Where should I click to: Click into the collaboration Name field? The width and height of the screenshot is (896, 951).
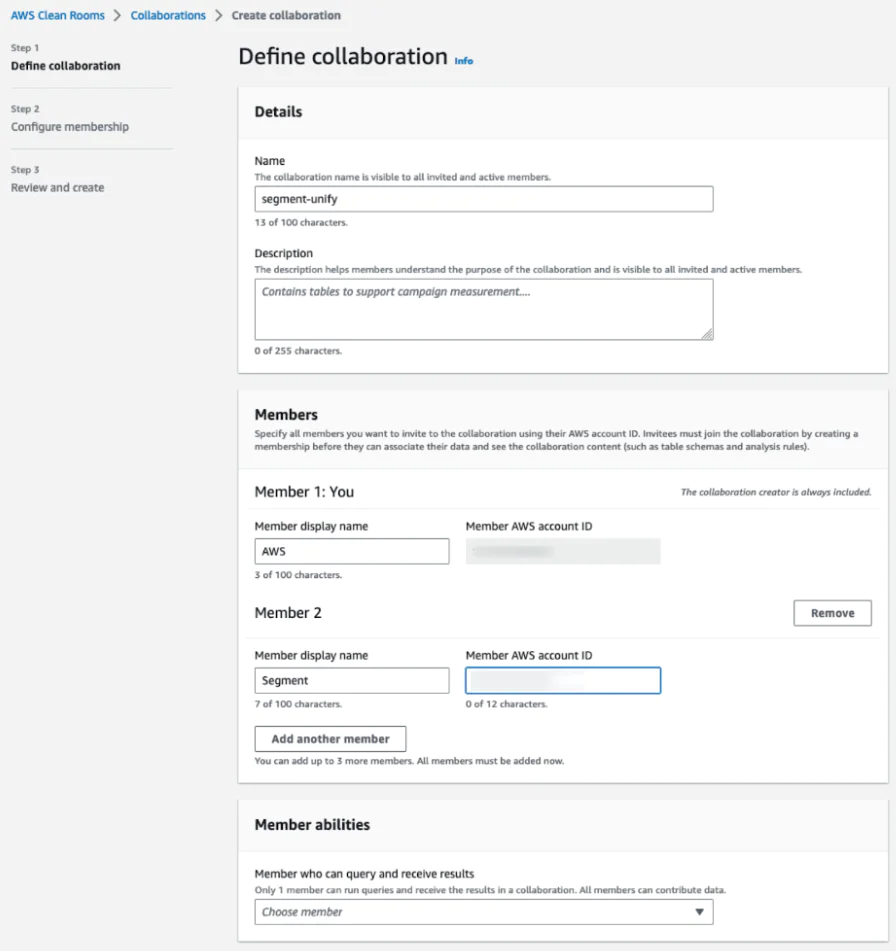click(x=484, y=199)
